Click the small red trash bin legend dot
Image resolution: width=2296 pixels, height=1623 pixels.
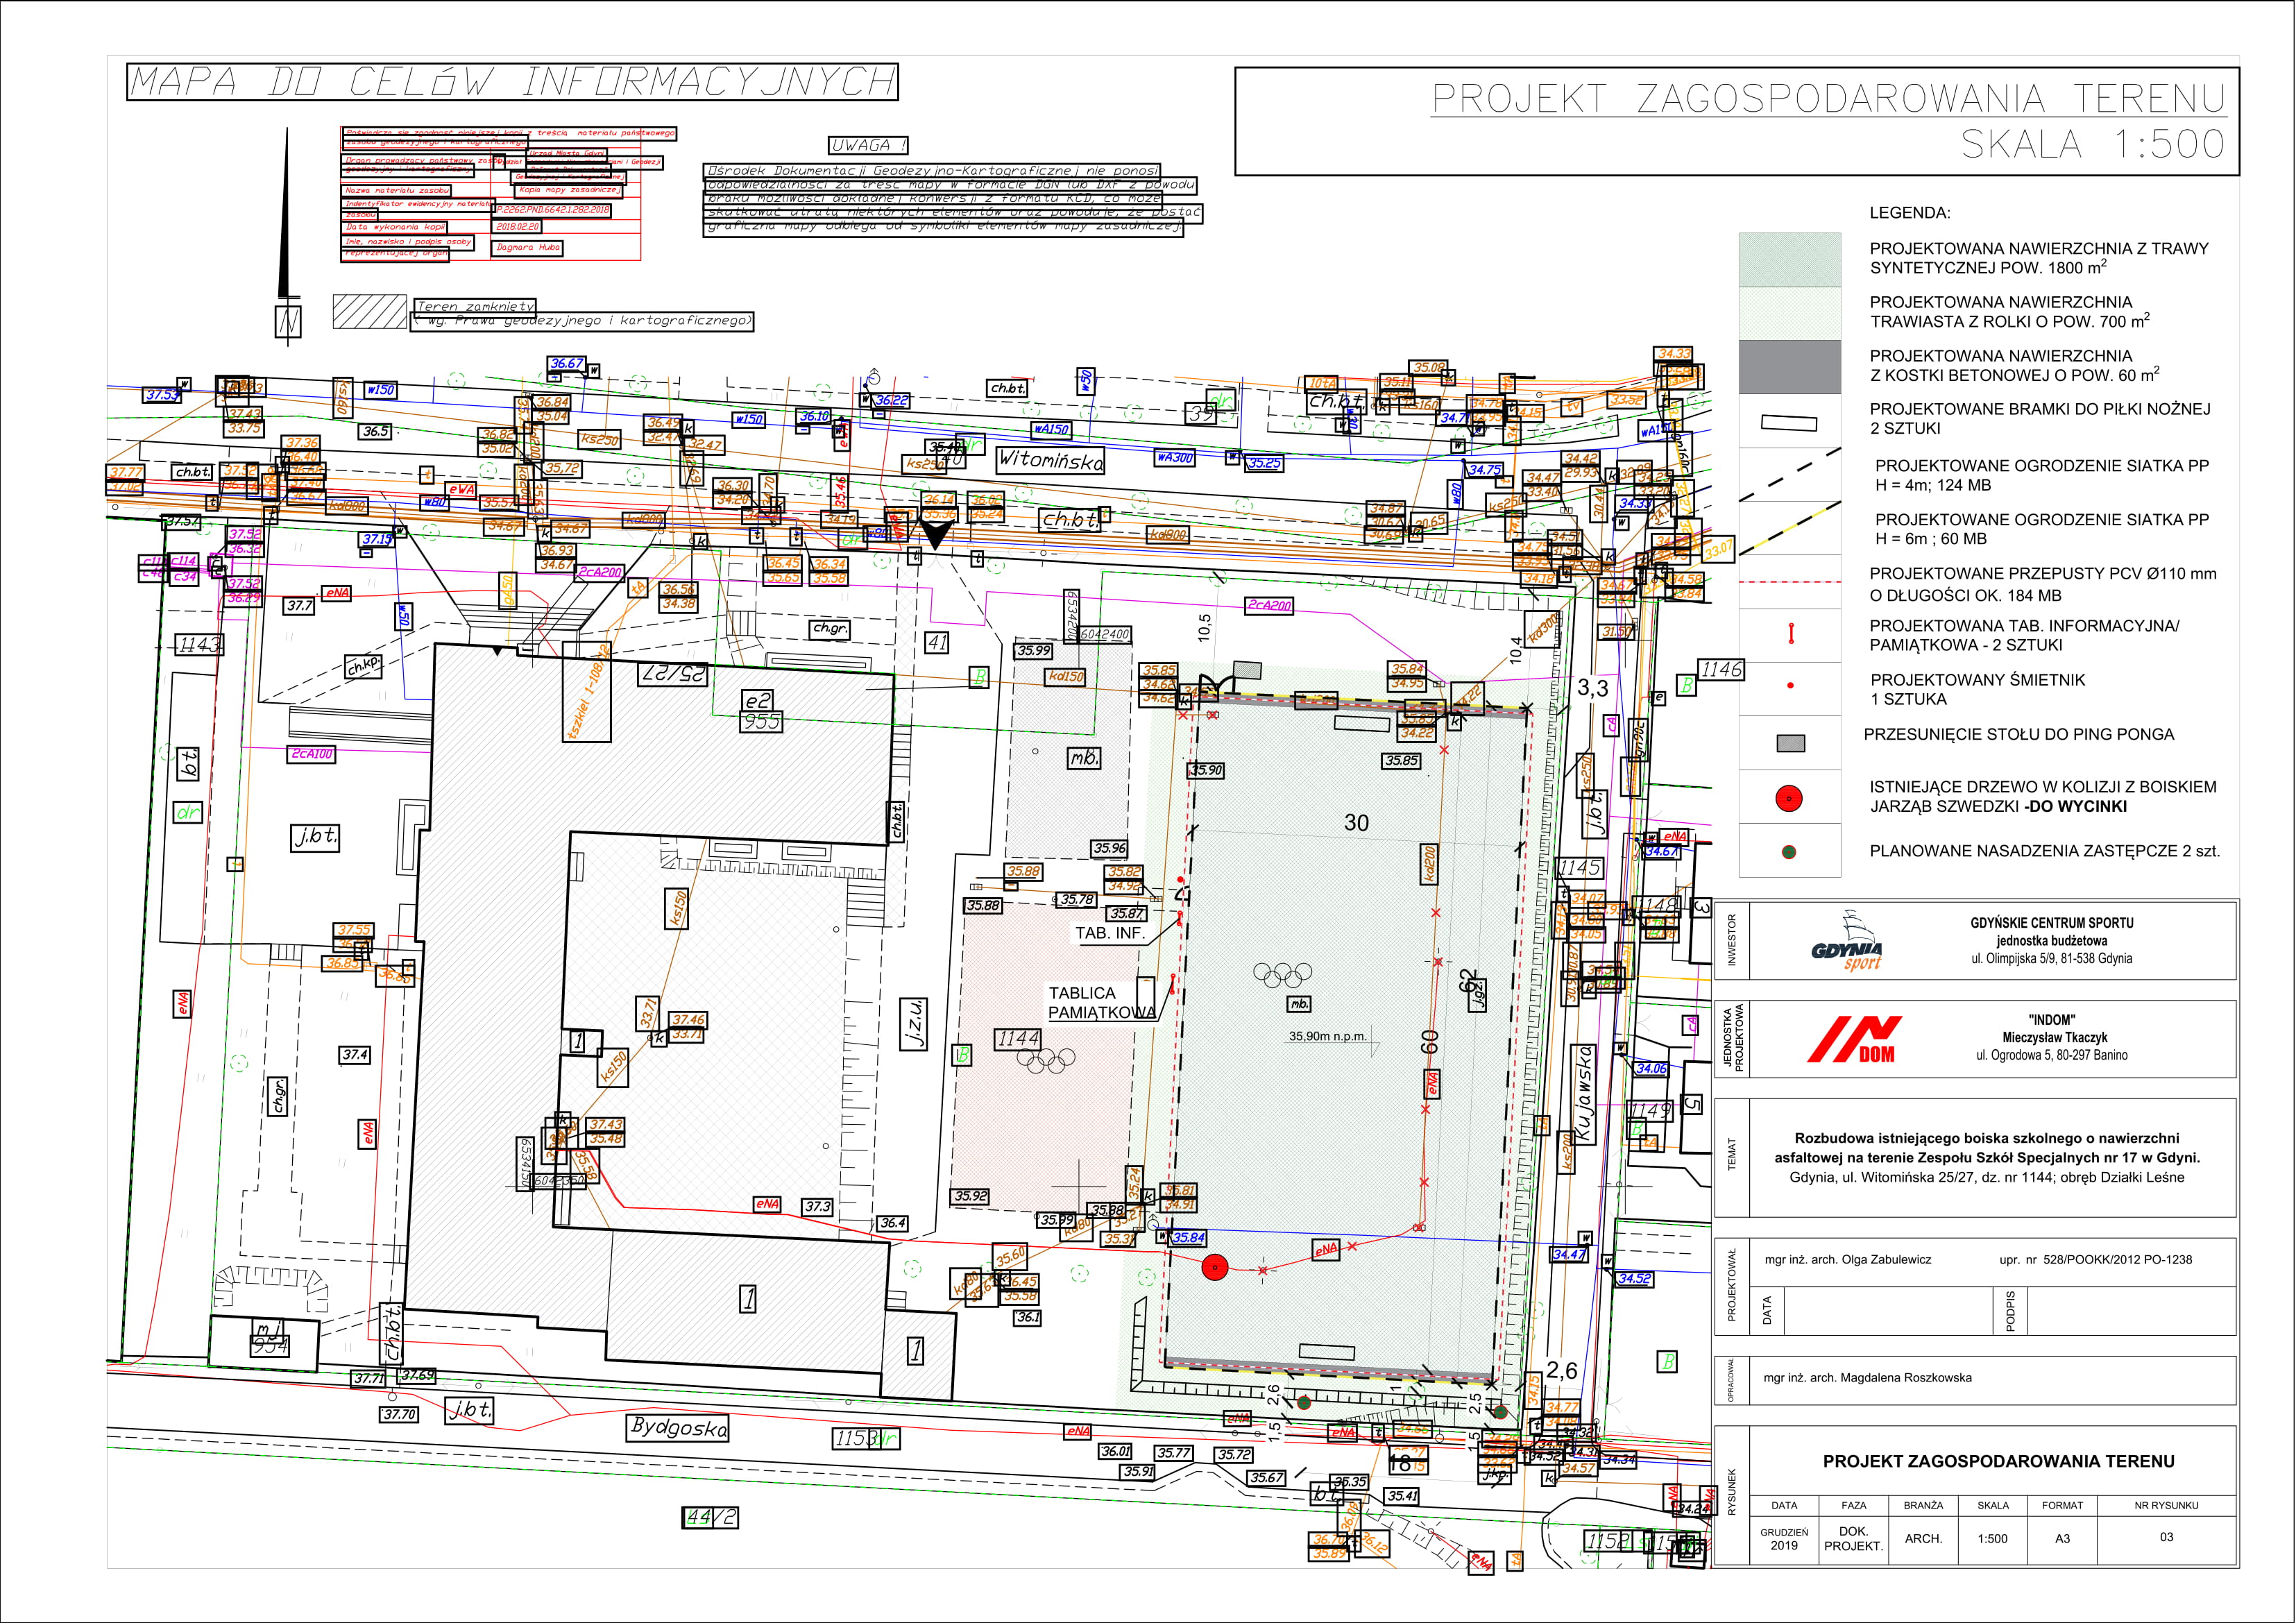pyautogui.click(x=1790, y=686)
